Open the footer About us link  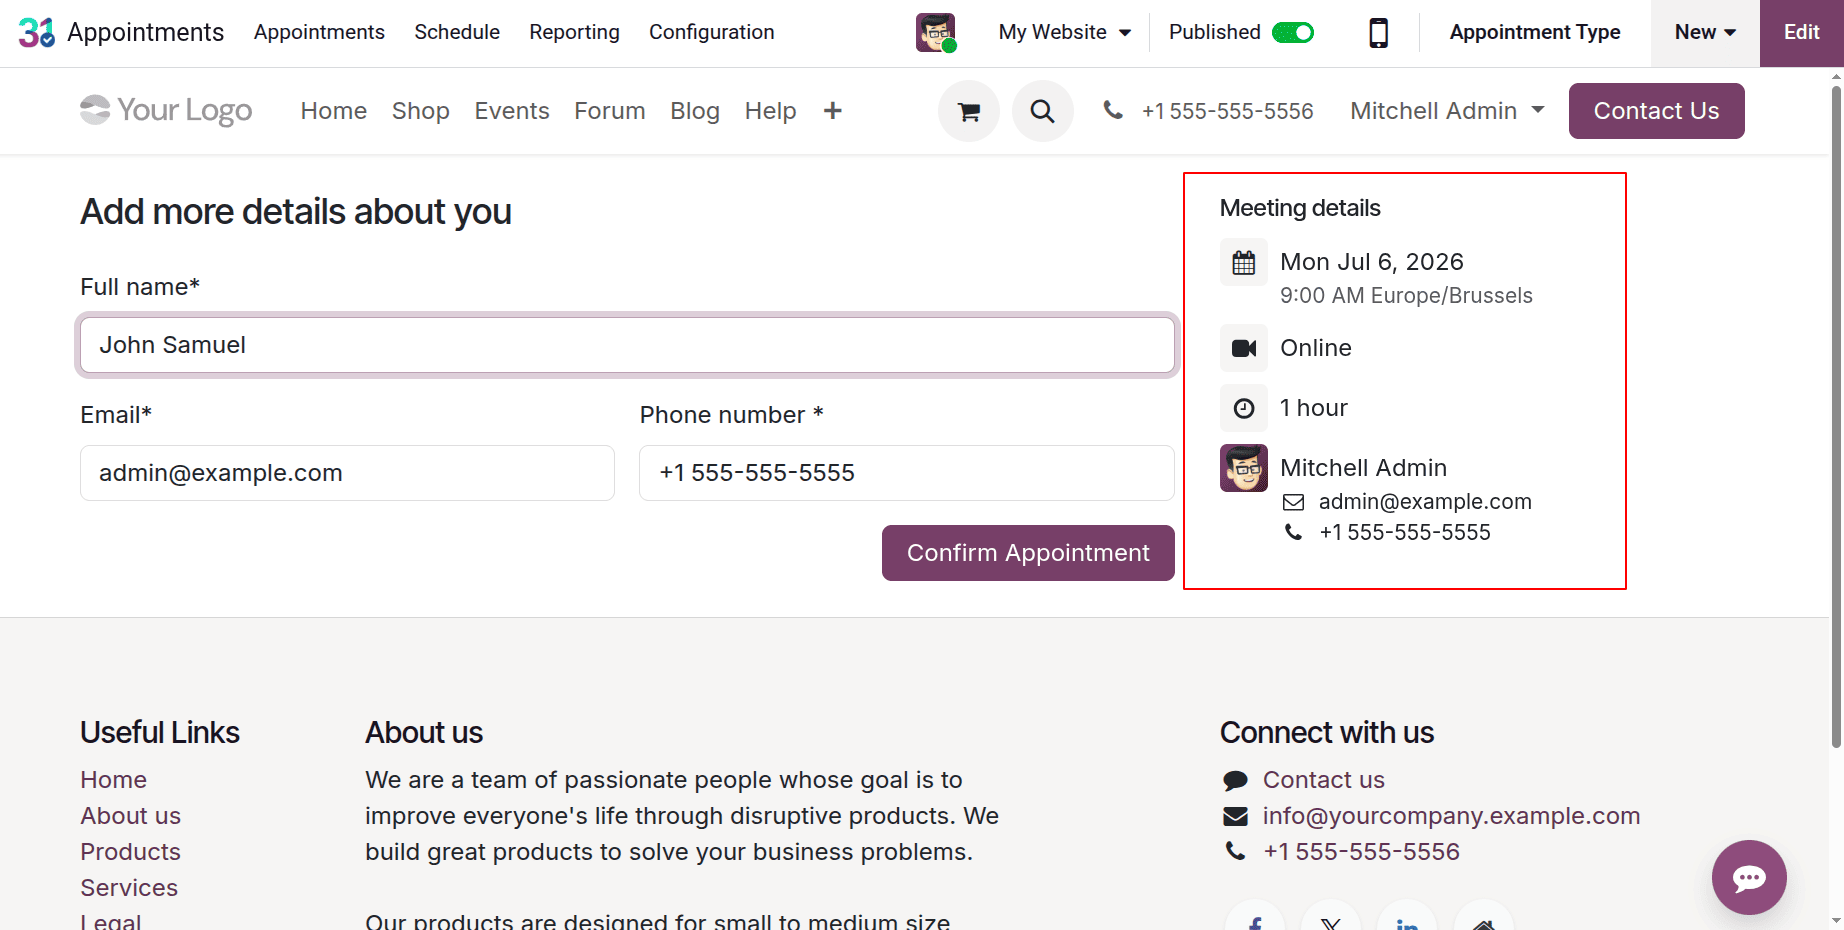pos(131,816)
